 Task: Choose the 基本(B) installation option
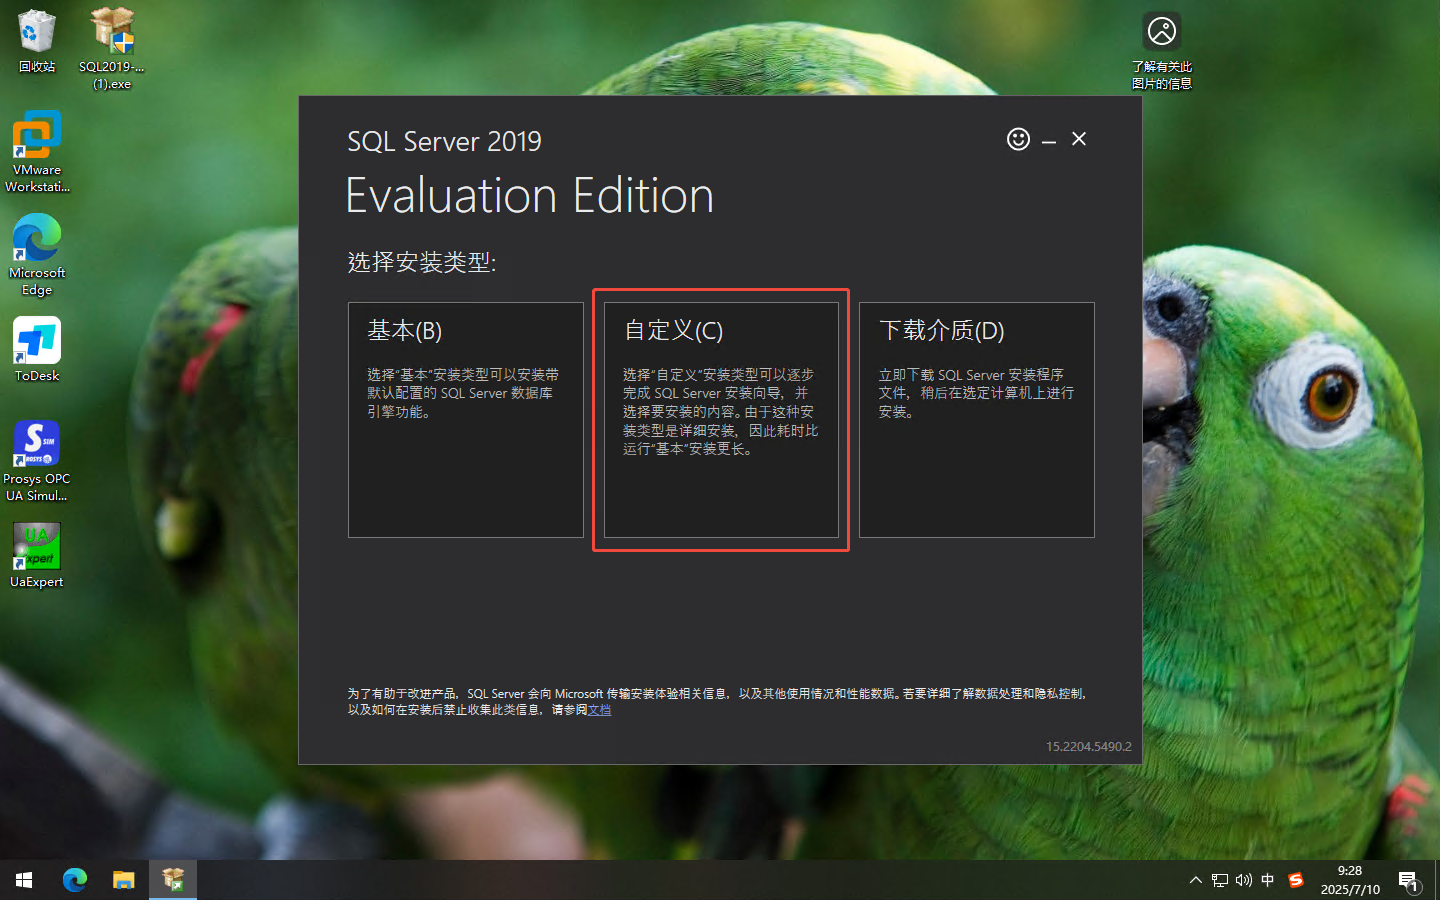(x=466, y=420)
